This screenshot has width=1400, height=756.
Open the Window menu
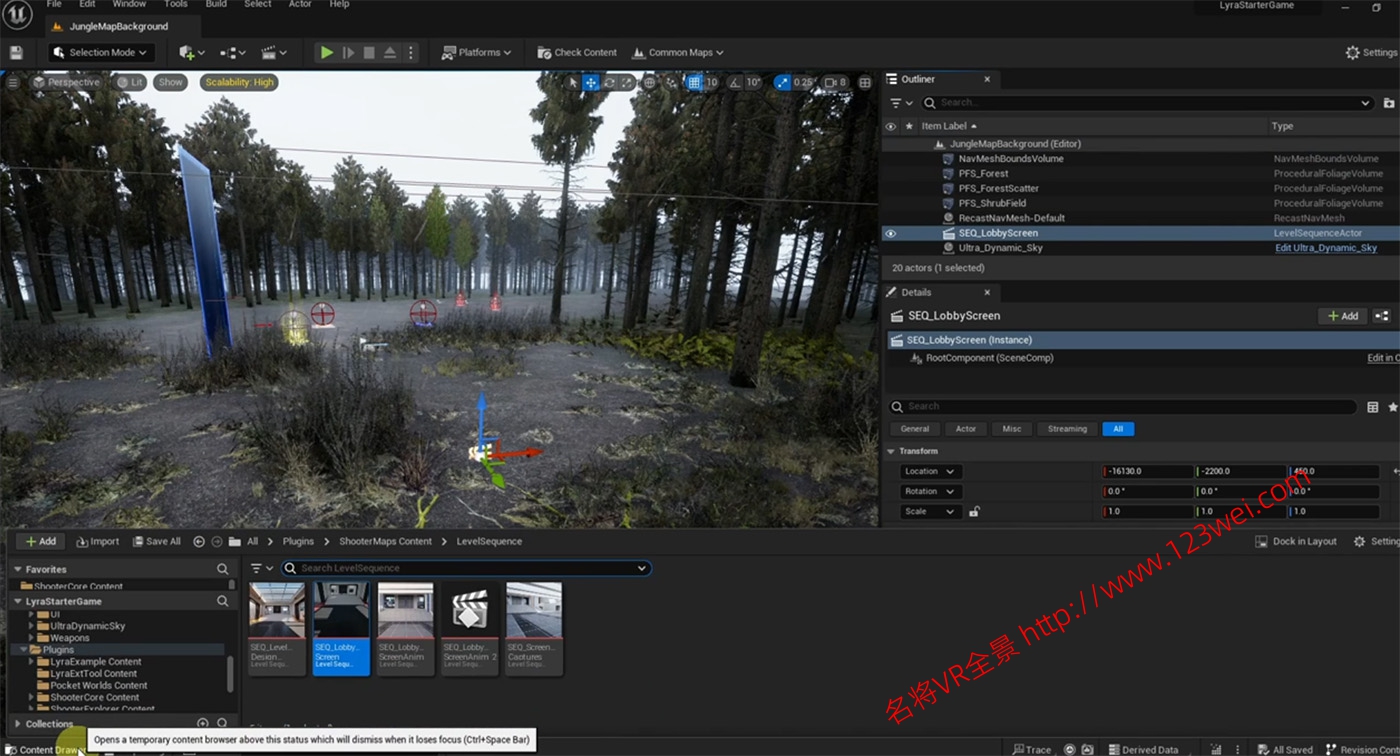pos(128,4)
